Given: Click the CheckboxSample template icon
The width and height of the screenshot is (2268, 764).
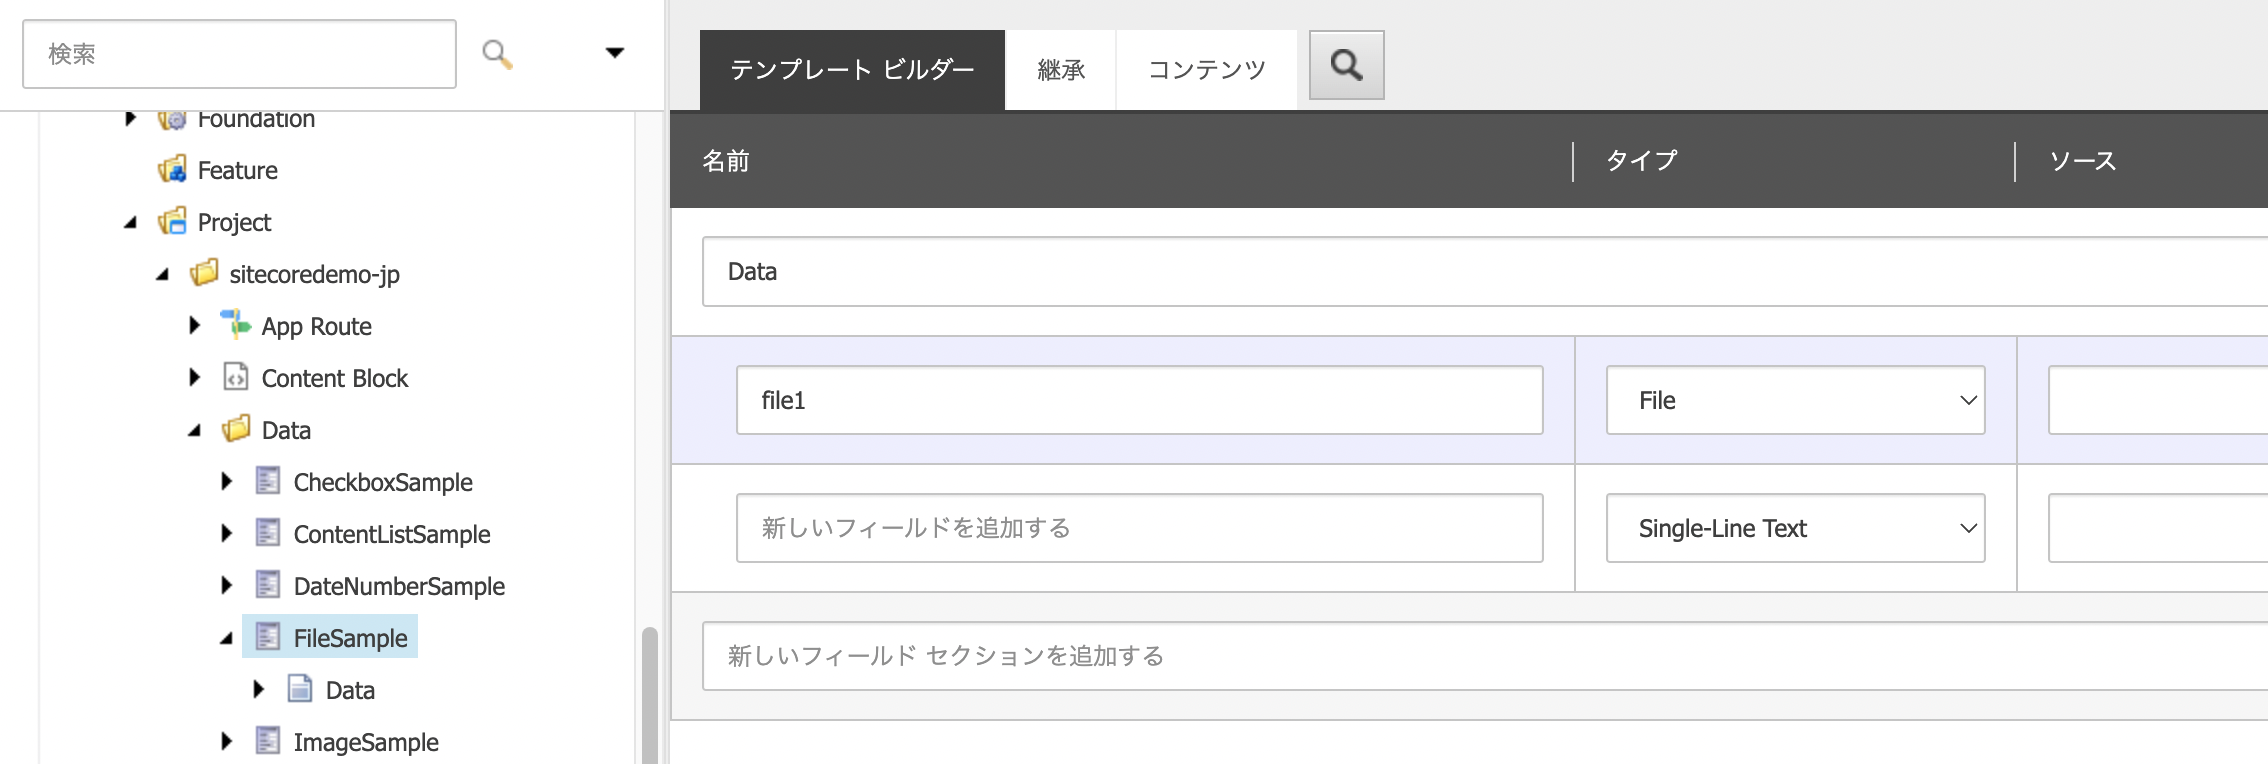Looking at the screenshot, I should tap(268, 481).
